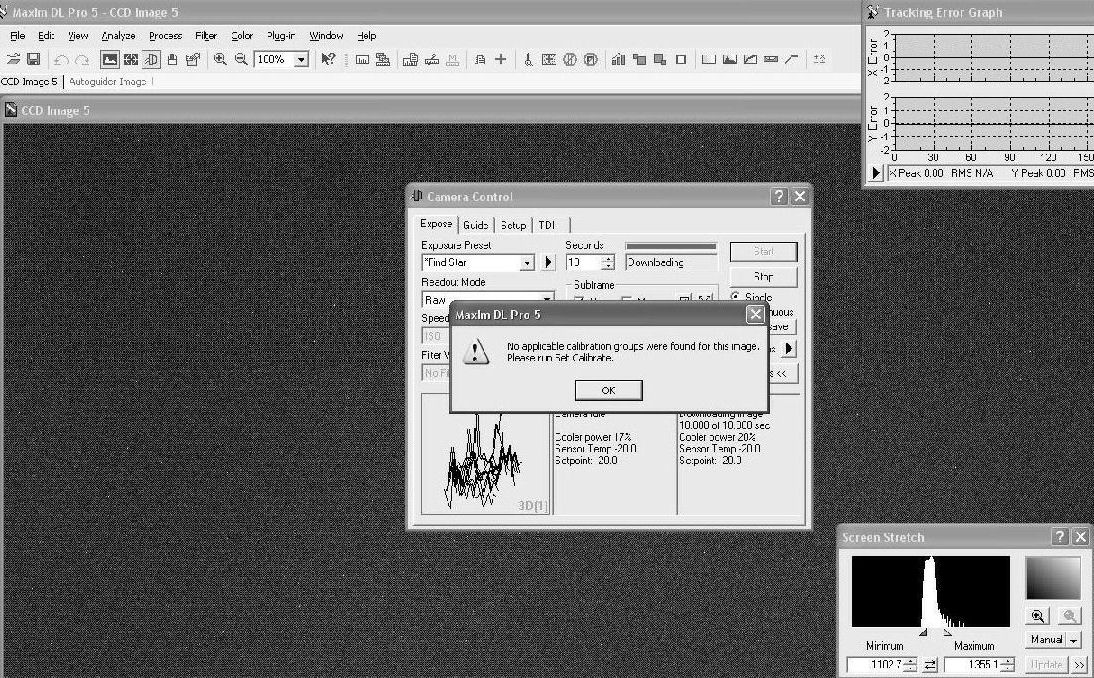Click the 3D view toolbar icon
This screenshot has width=1094, height=678.
tap(151, 59)
